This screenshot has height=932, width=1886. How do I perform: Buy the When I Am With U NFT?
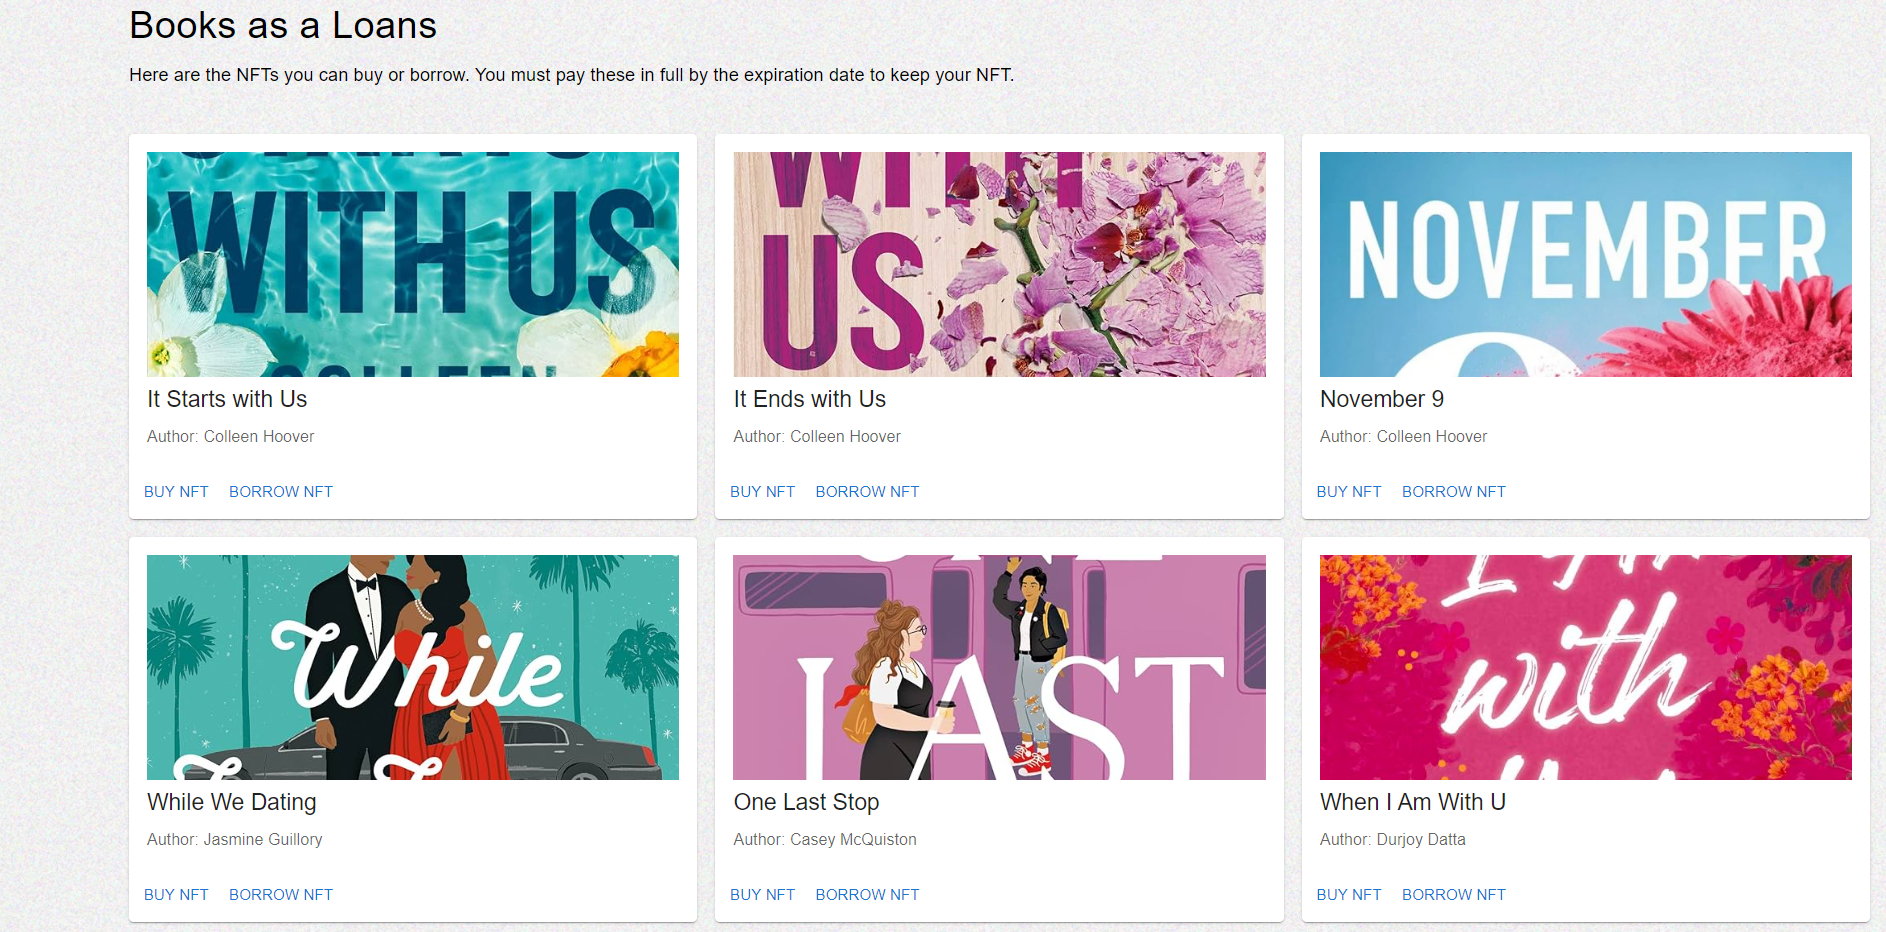pos(1349,895)
